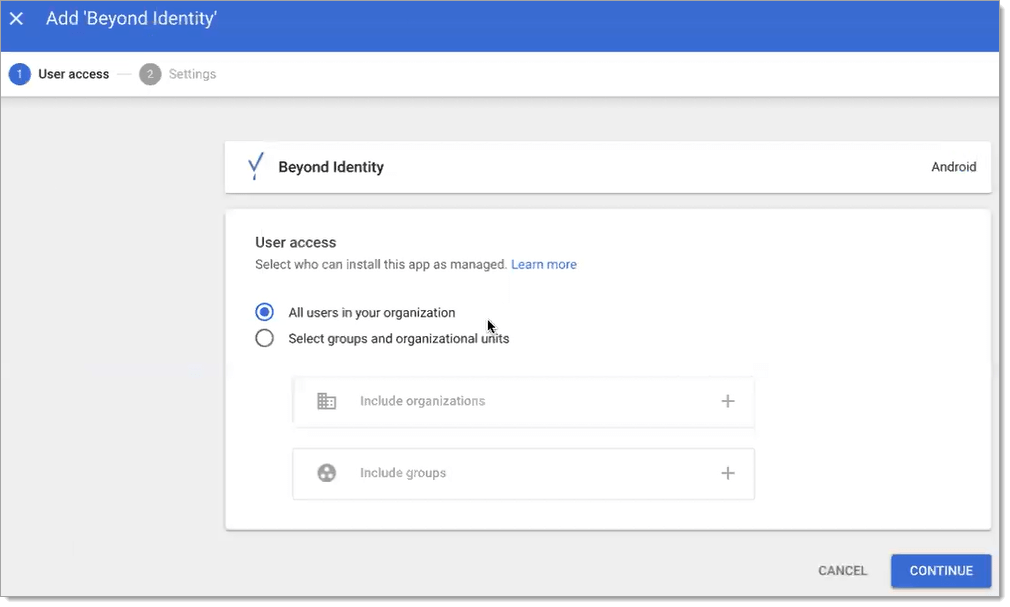Select All users in your organization
This screenshot has height=607, width=1010.
264,311
